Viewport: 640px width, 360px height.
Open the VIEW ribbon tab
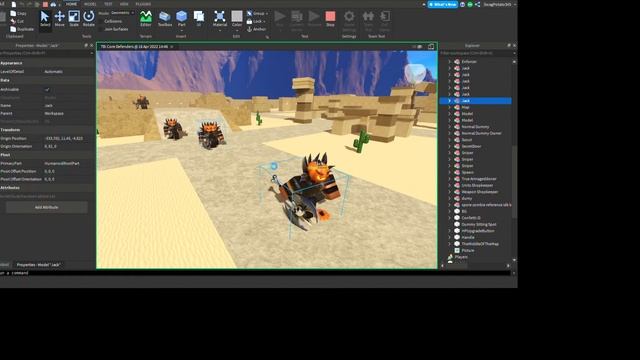[124, 4]
